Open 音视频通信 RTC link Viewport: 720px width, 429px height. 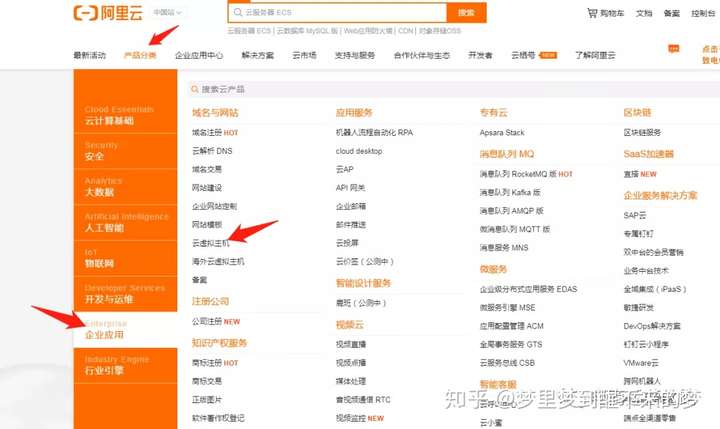[x=363, y=400]
